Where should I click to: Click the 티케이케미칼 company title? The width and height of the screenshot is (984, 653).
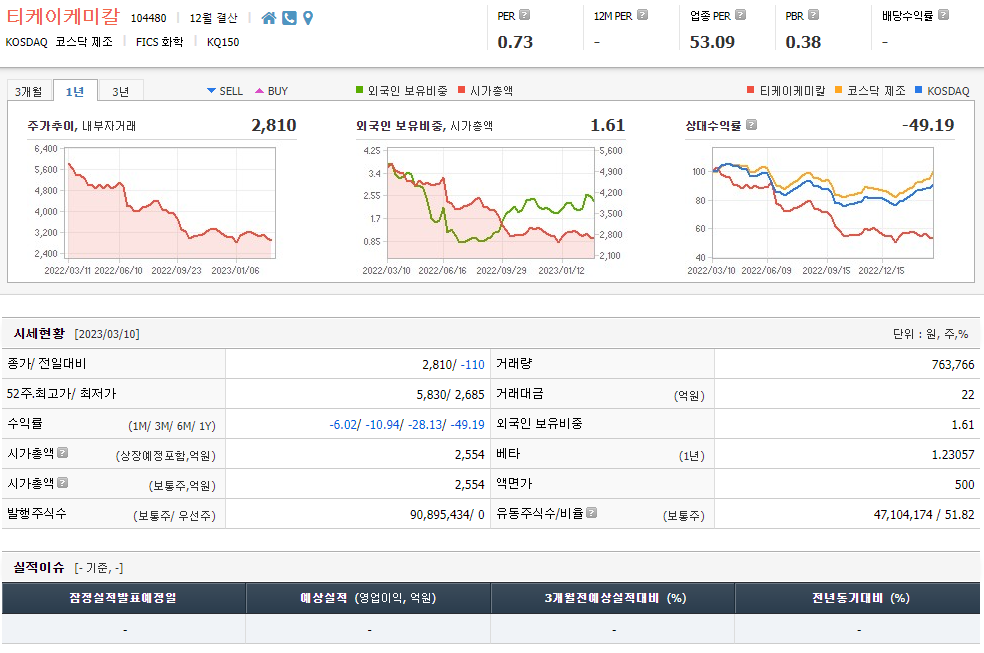[x=63, y=16]
